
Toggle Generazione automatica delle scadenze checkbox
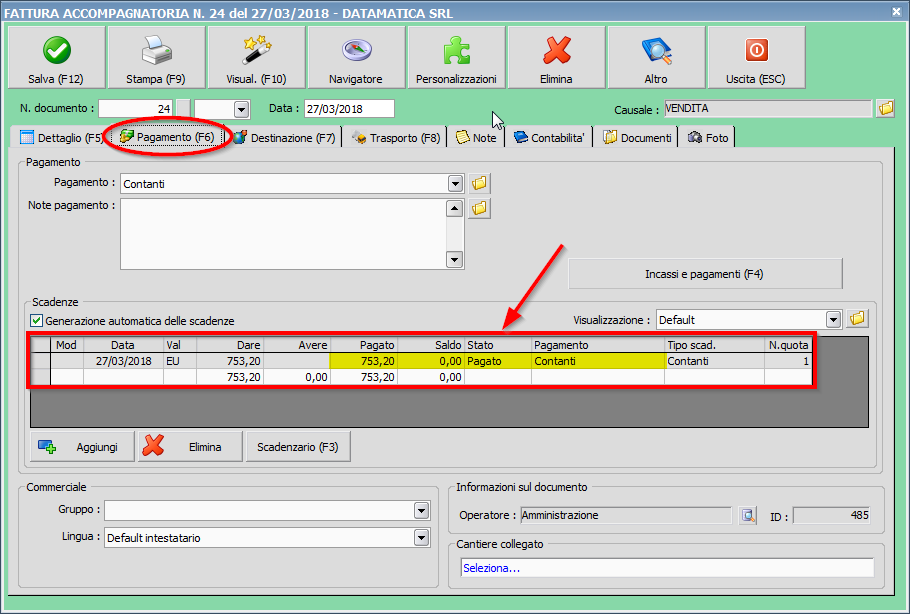[37, 320]
